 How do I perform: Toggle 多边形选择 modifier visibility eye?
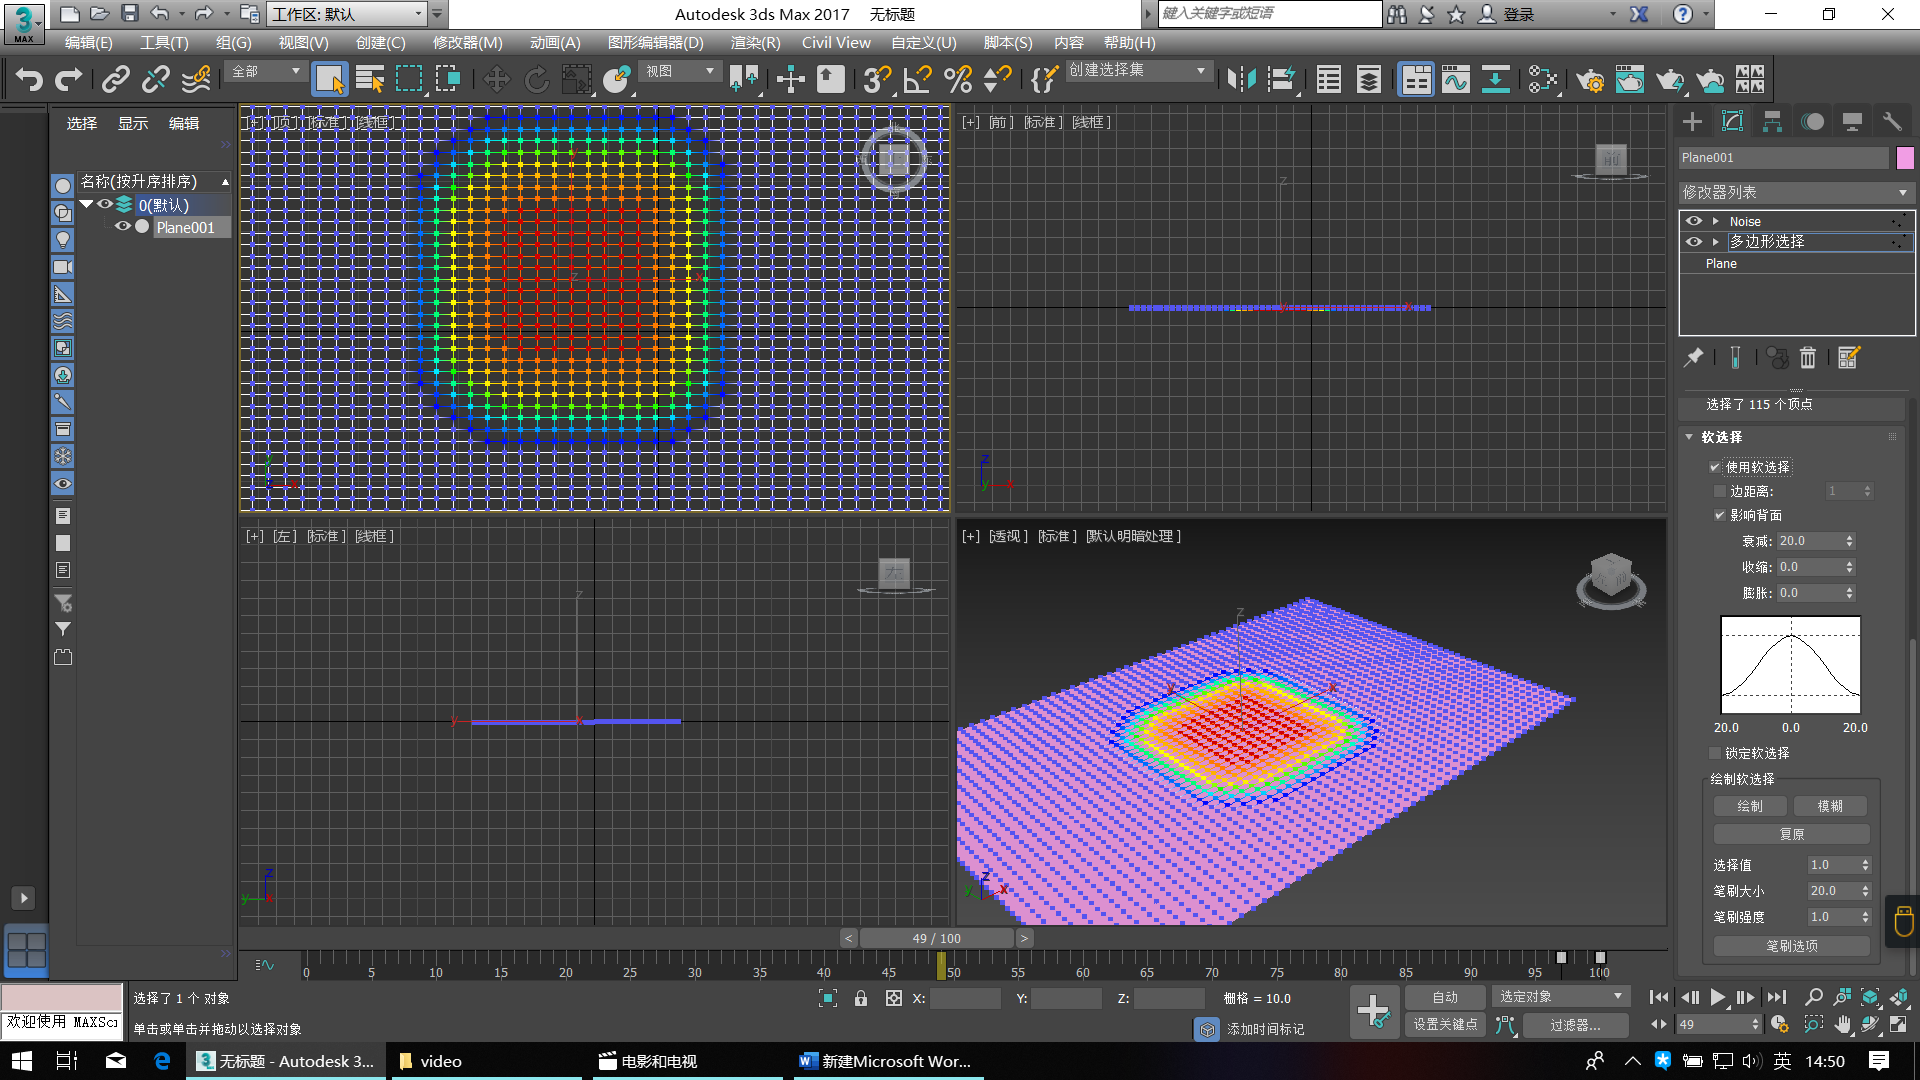tap(1694, 242)
